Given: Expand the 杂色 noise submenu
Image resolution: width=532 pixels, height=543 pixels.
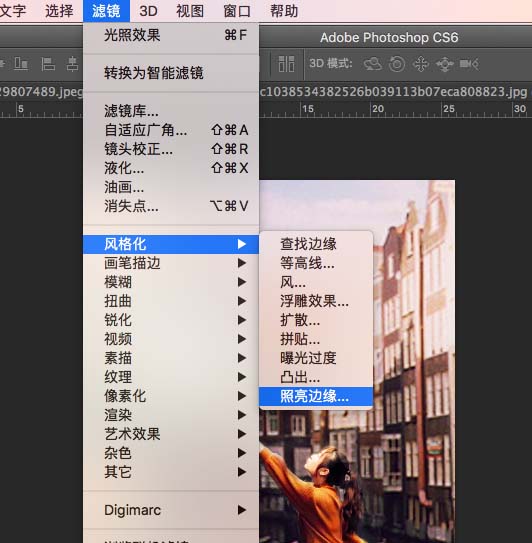Looking at the screenshot, I should pyautogui.click(x=171, y=453).
